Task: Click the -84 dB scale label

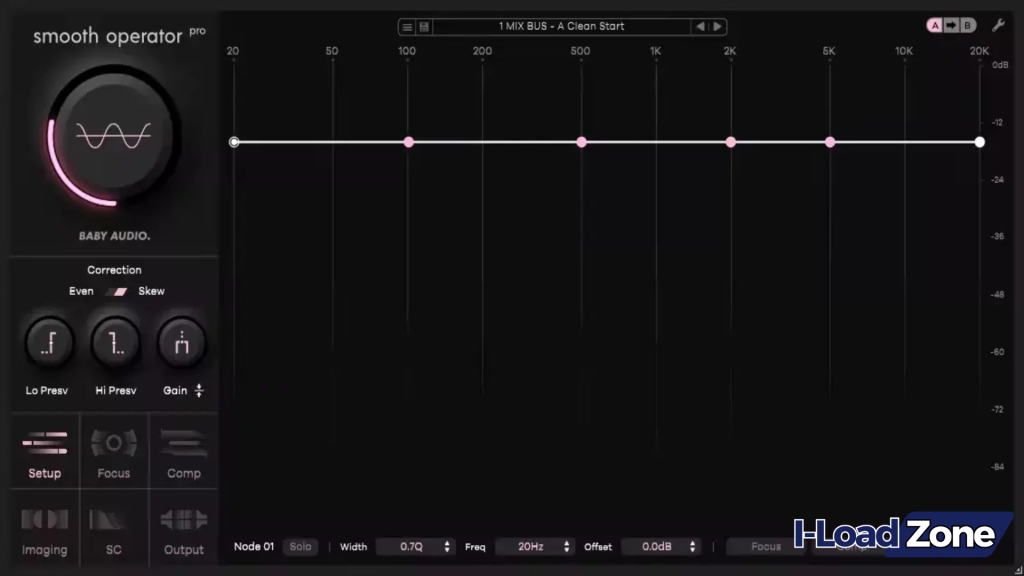Action: 997,467
